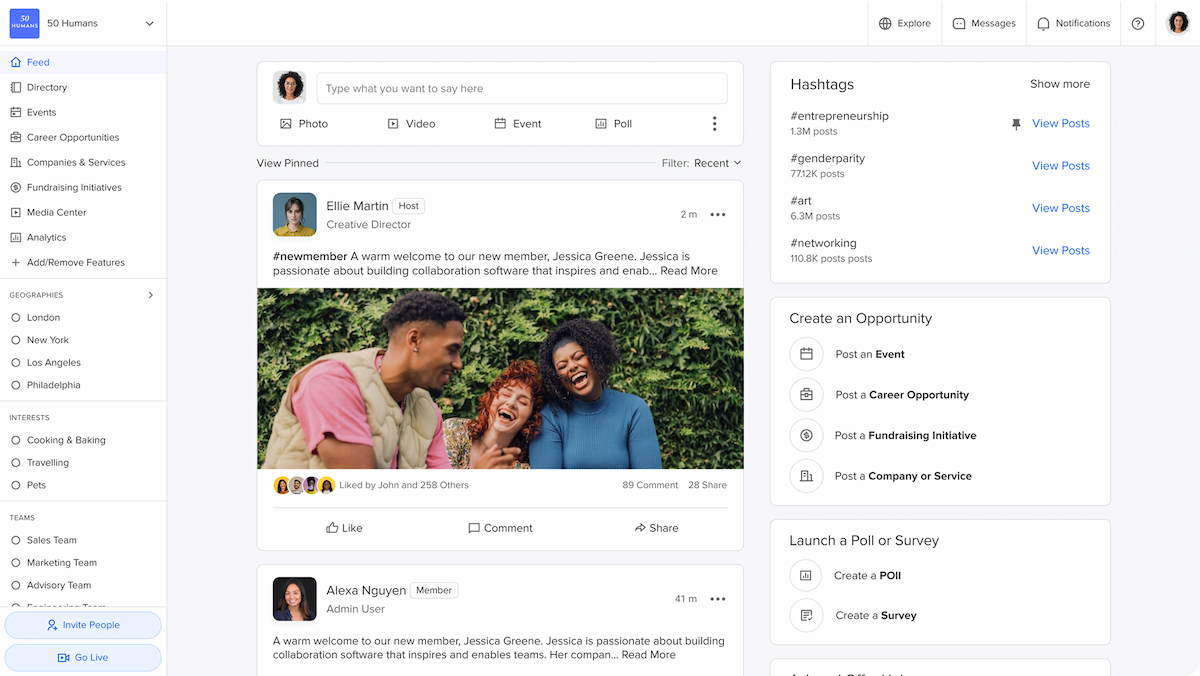1200x676 pixels.
Task: Click the Create a Survey icon
Action: 806,615
